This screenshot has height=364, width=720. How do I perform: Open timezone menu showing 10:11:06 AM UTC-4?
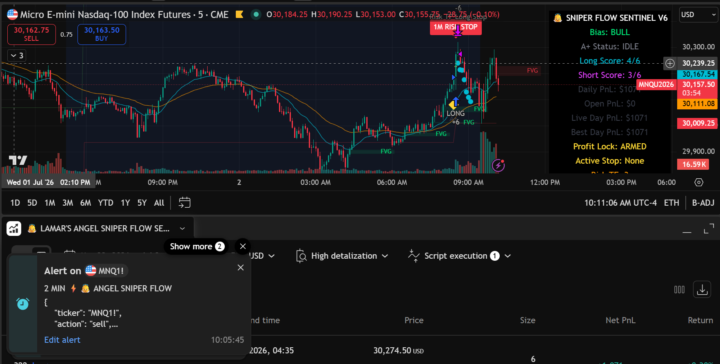620,202
